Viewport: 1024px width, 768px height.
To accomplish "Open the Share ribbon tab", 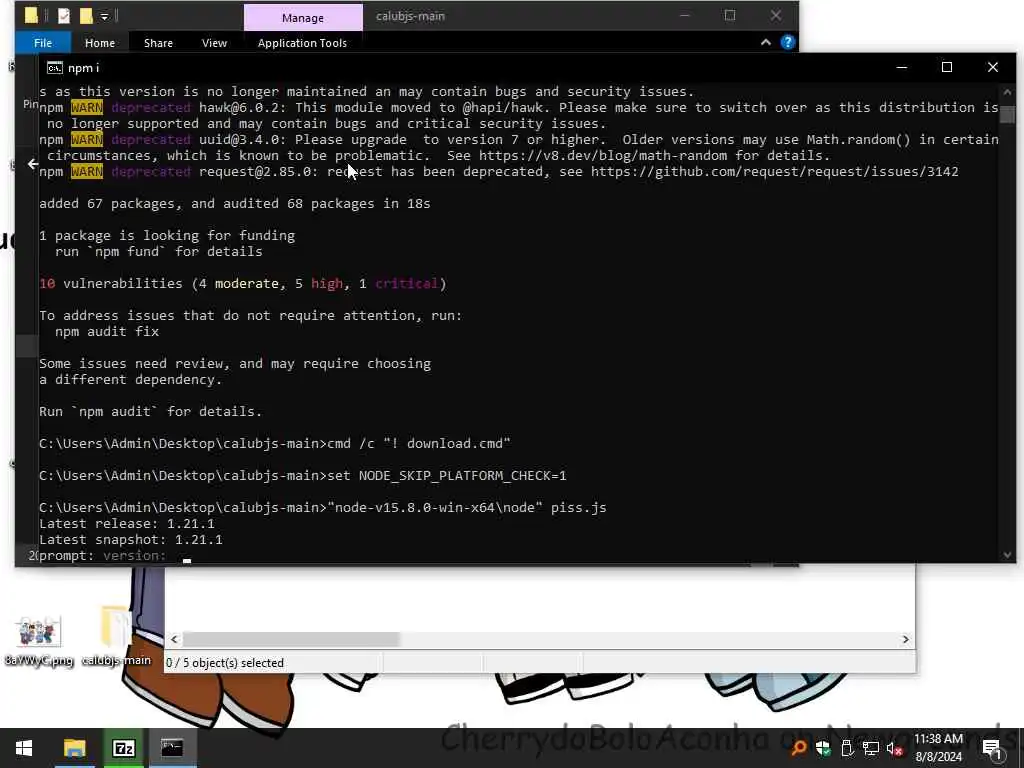I will 158,43.
